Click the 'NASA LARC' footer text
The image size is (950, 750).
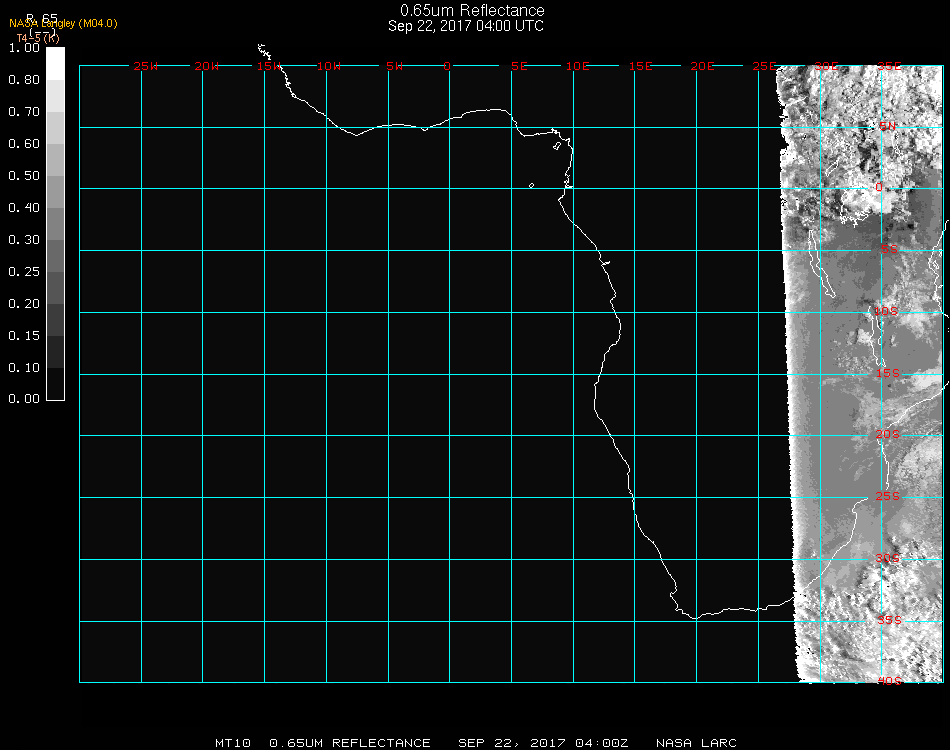click(697, 743)
